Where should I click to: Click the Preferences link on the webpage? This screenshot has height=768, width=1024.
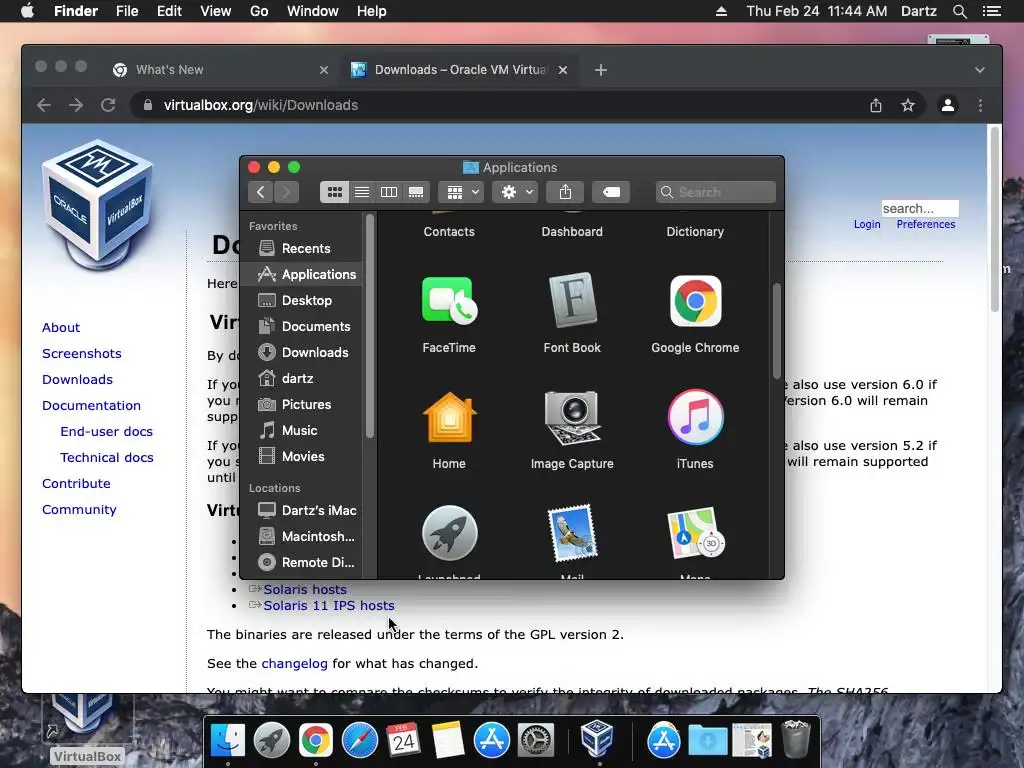tap(925, 224)
